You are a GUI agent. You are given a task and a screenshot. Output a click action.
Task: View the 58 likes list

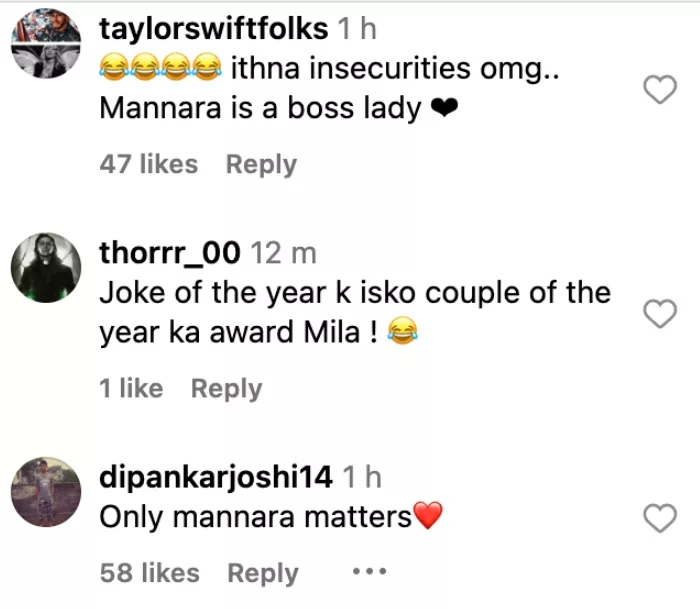149,573
